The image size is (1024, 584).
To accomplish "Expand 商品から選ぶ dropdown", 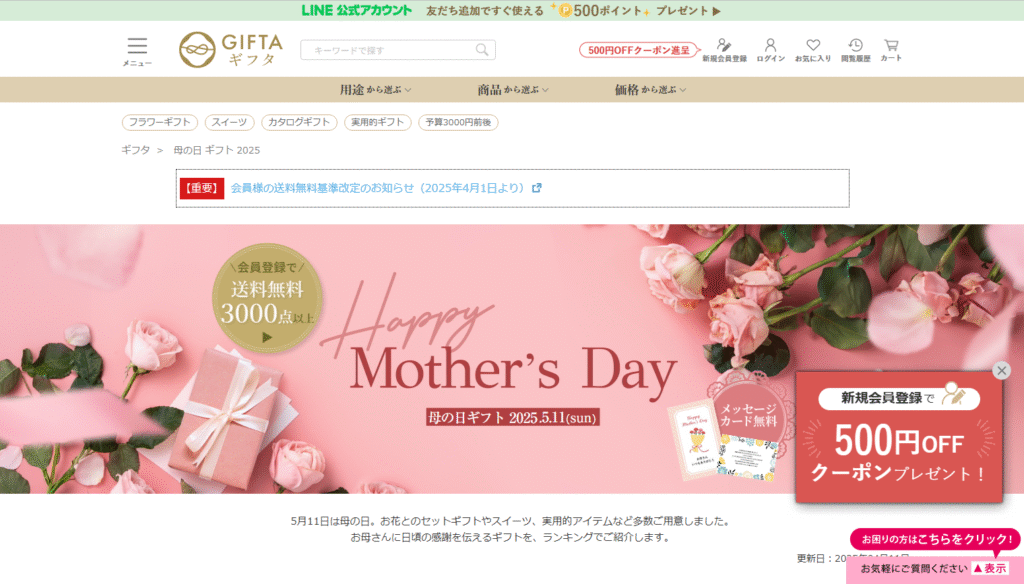I will (513, 89).
